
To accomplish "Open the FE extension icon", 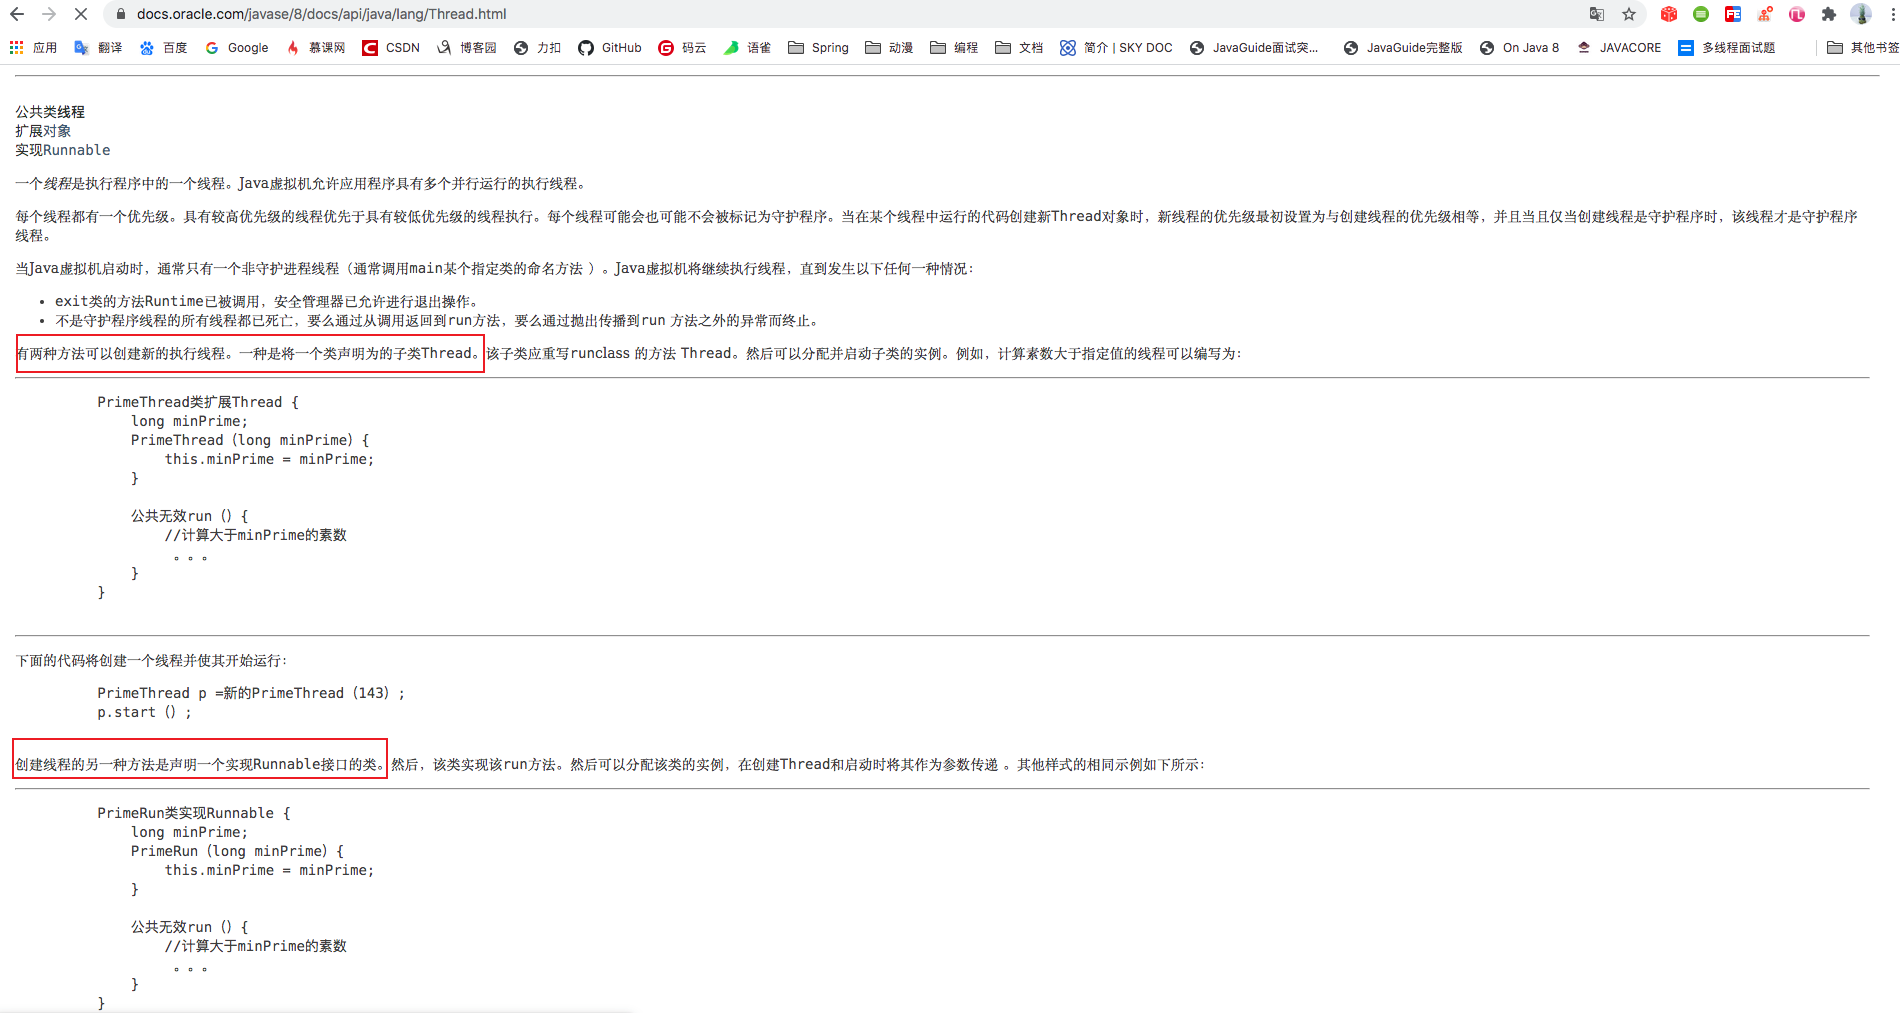I will [x=1733, y=14].
